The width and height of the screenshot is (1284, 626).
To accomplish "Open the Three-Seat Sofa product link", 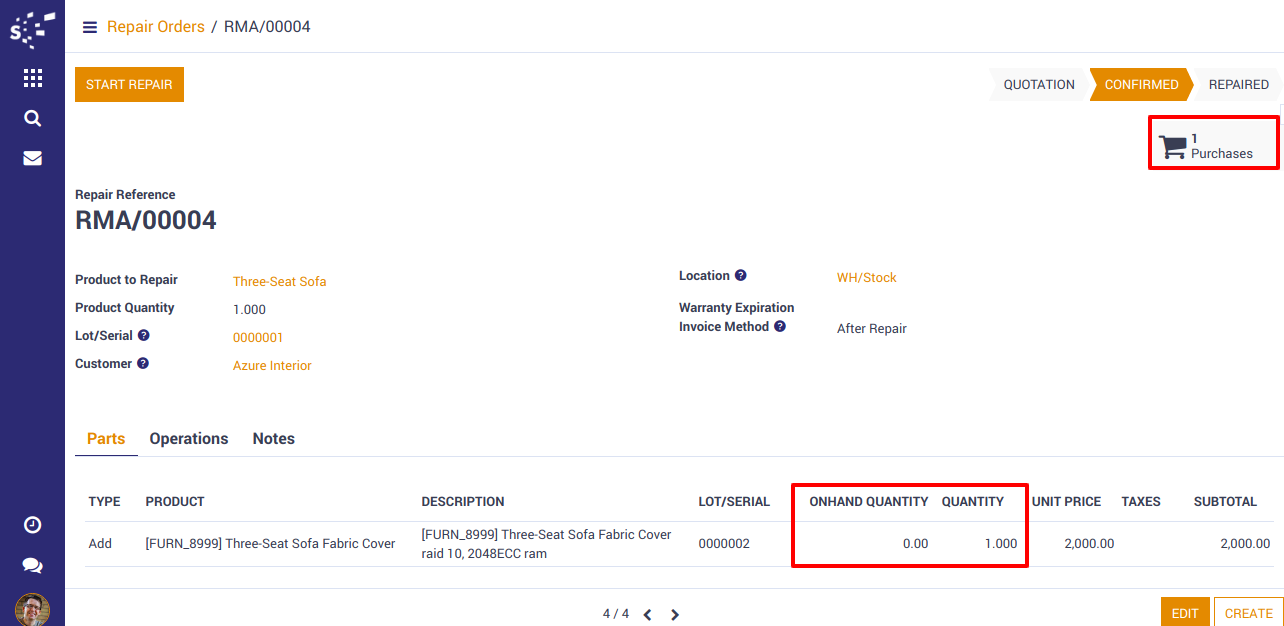I will click(279, 282).
